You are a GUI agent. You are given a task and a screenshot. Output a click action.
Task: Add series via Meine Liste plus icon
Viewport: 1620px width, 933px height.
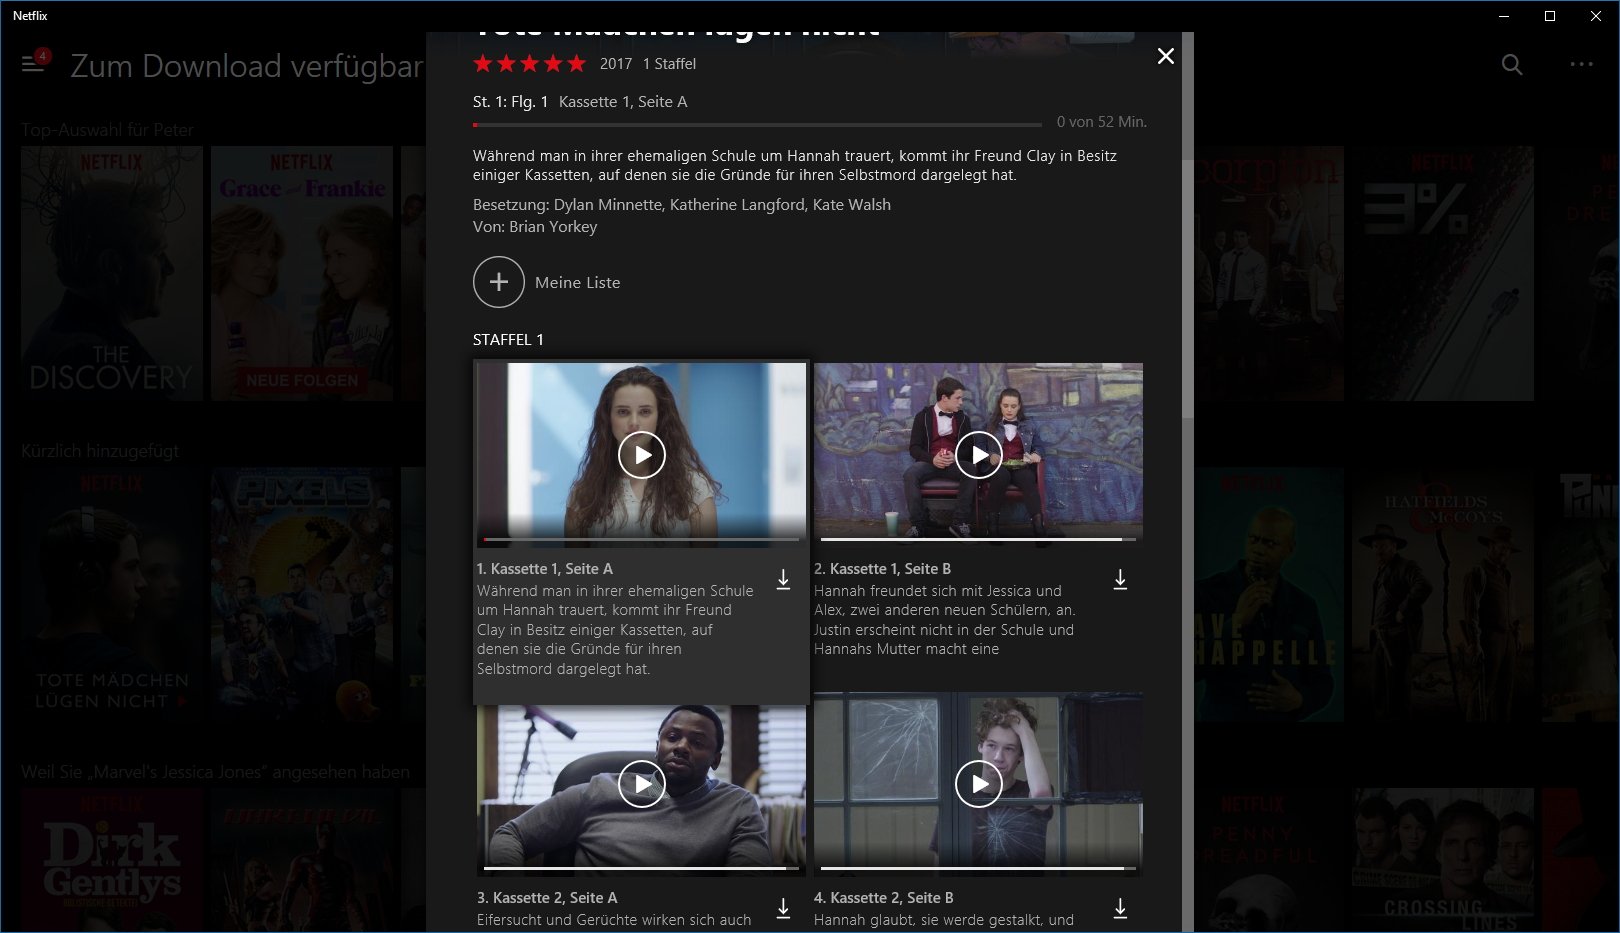click(x=498, y=282)
